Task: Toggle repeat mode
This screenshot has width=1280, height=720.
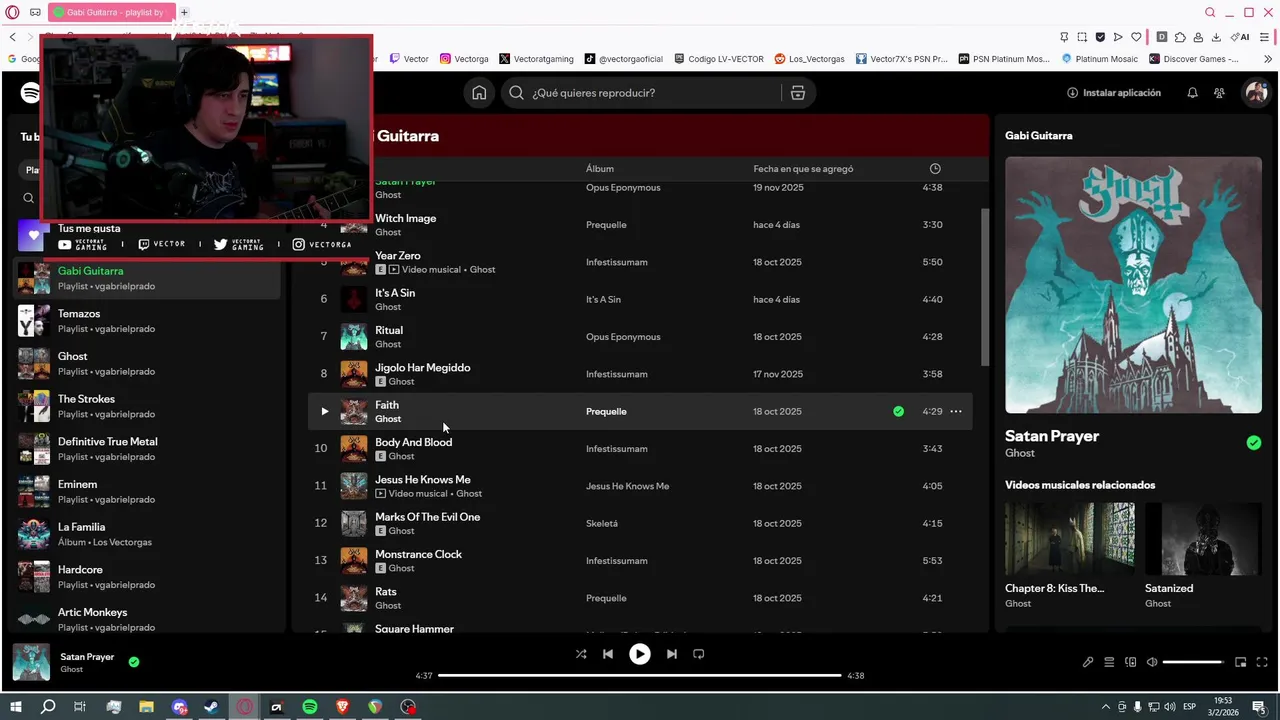Action: click(x=699, y=654)
